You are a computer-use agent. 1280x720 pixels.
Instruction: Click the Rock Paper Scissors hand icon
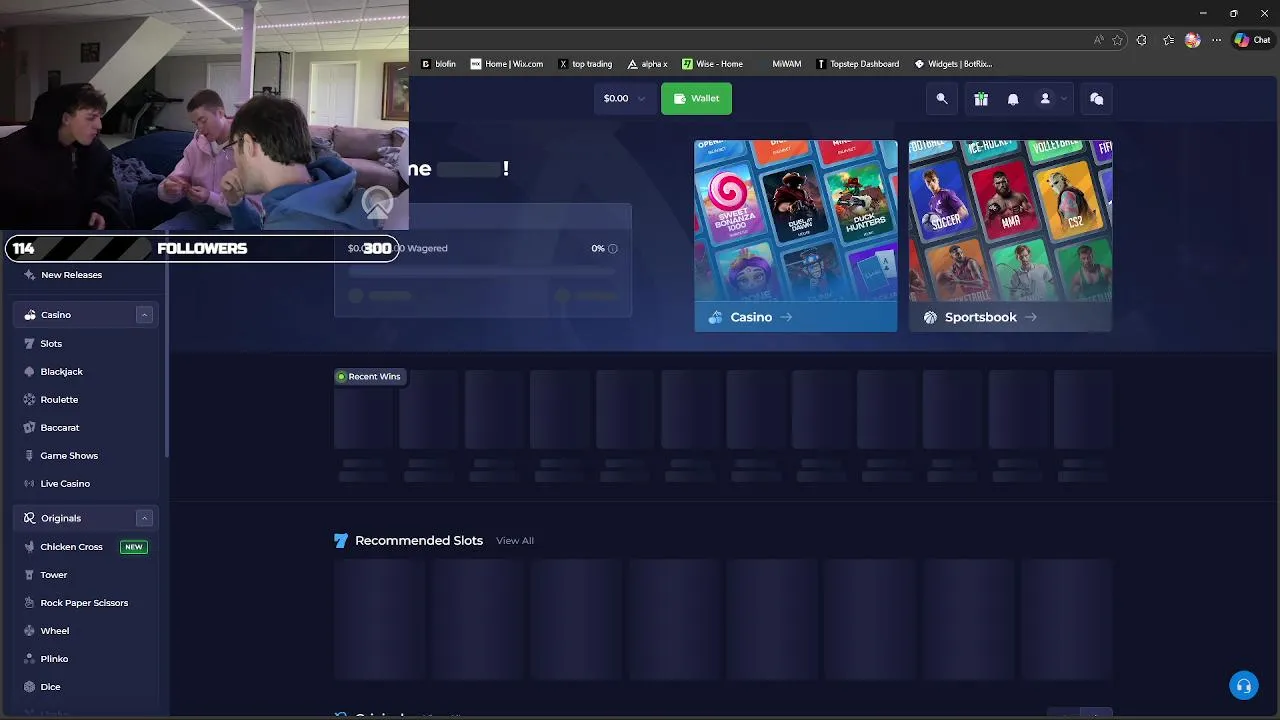tap(29, 603)
